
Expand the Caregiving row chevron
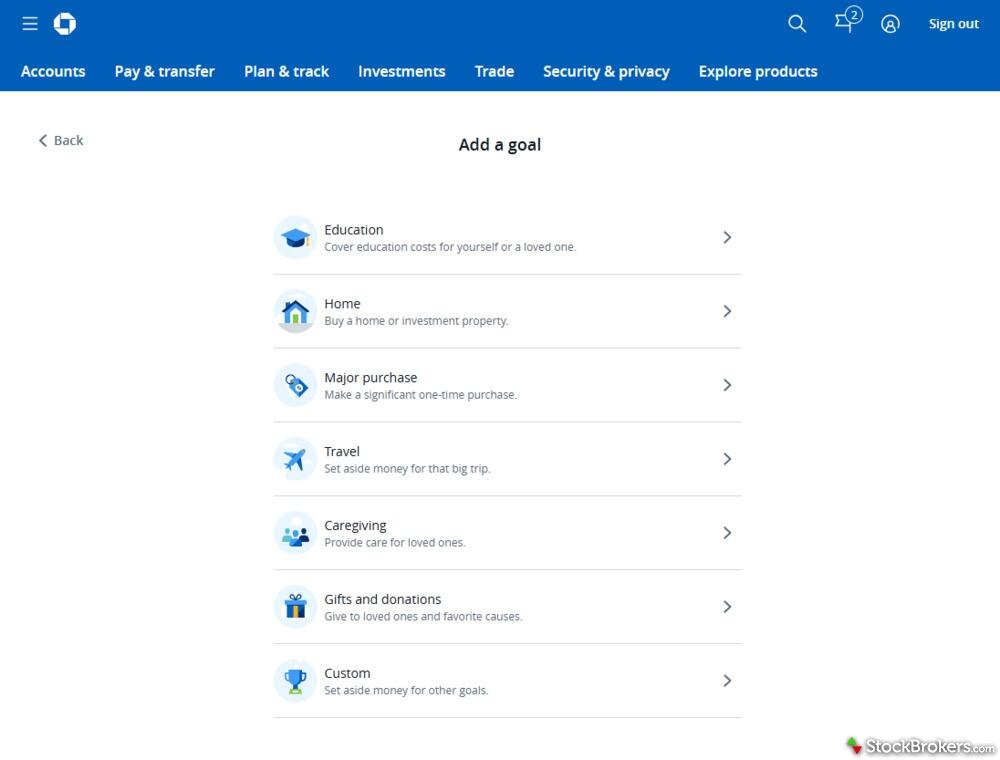pos(727,533)
